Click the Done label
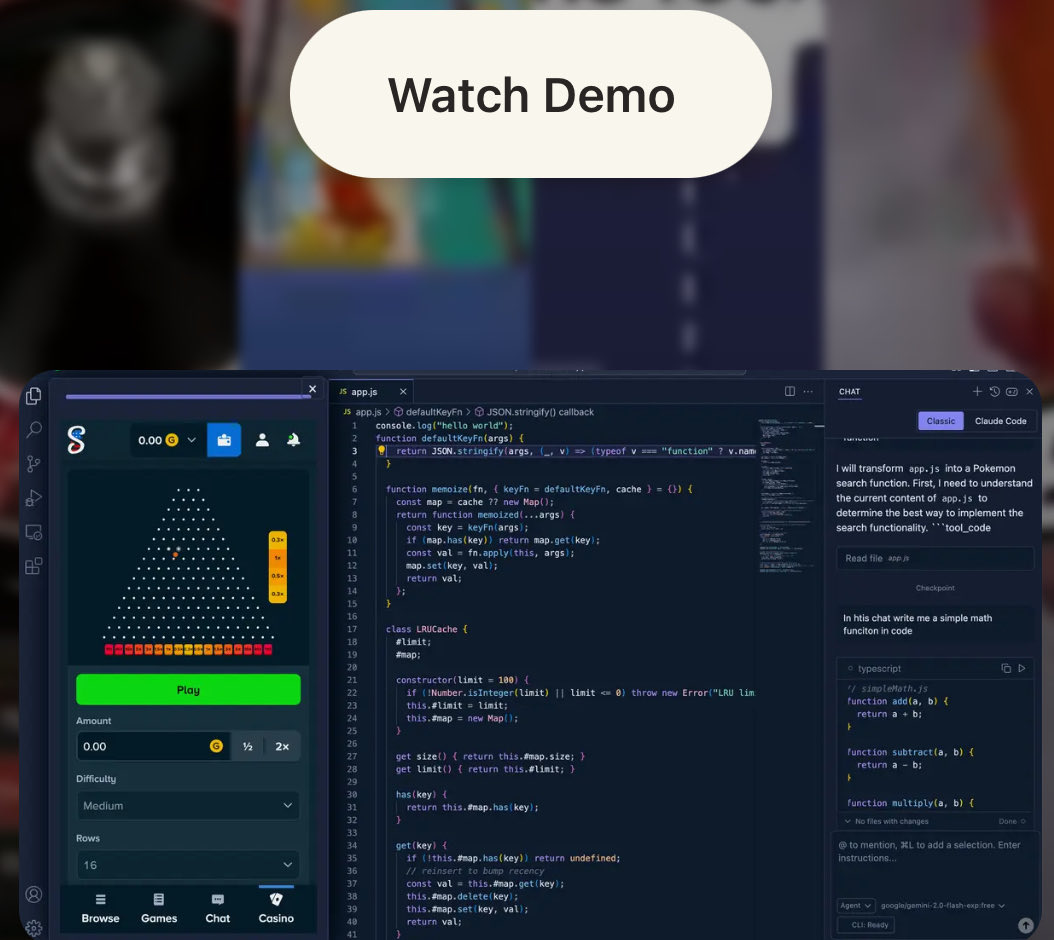 coord(1008,821)
